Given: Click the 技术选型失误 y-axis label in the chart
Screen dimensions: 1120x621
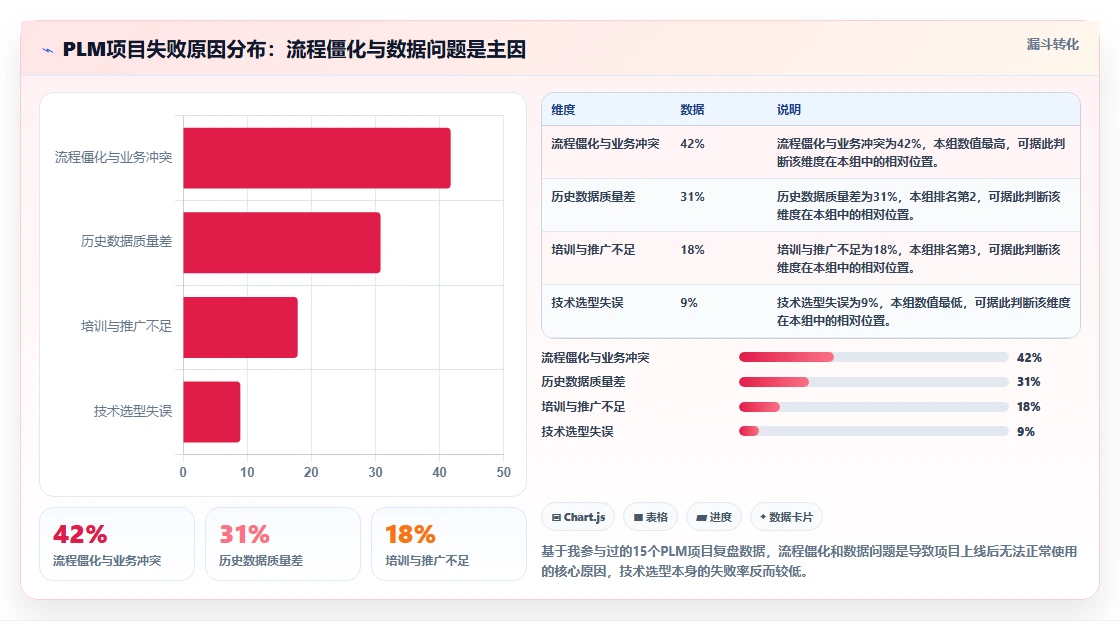Looking at the screenshot, I should coord(133,411).
